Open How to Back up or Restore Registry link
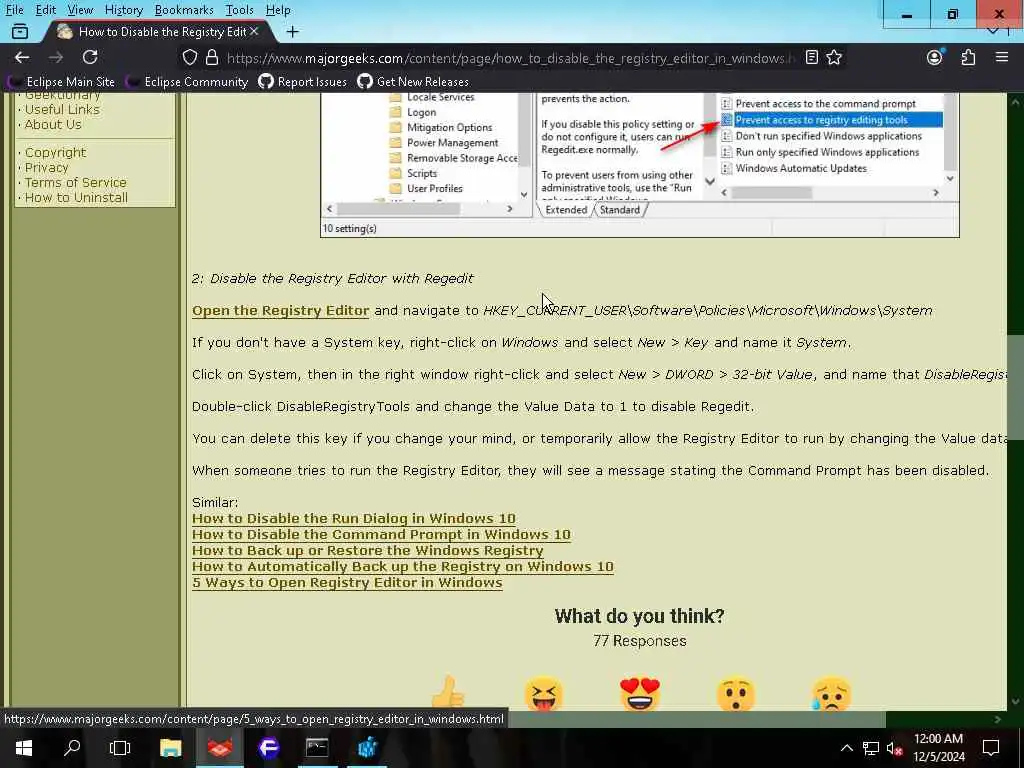 (368, 551)
